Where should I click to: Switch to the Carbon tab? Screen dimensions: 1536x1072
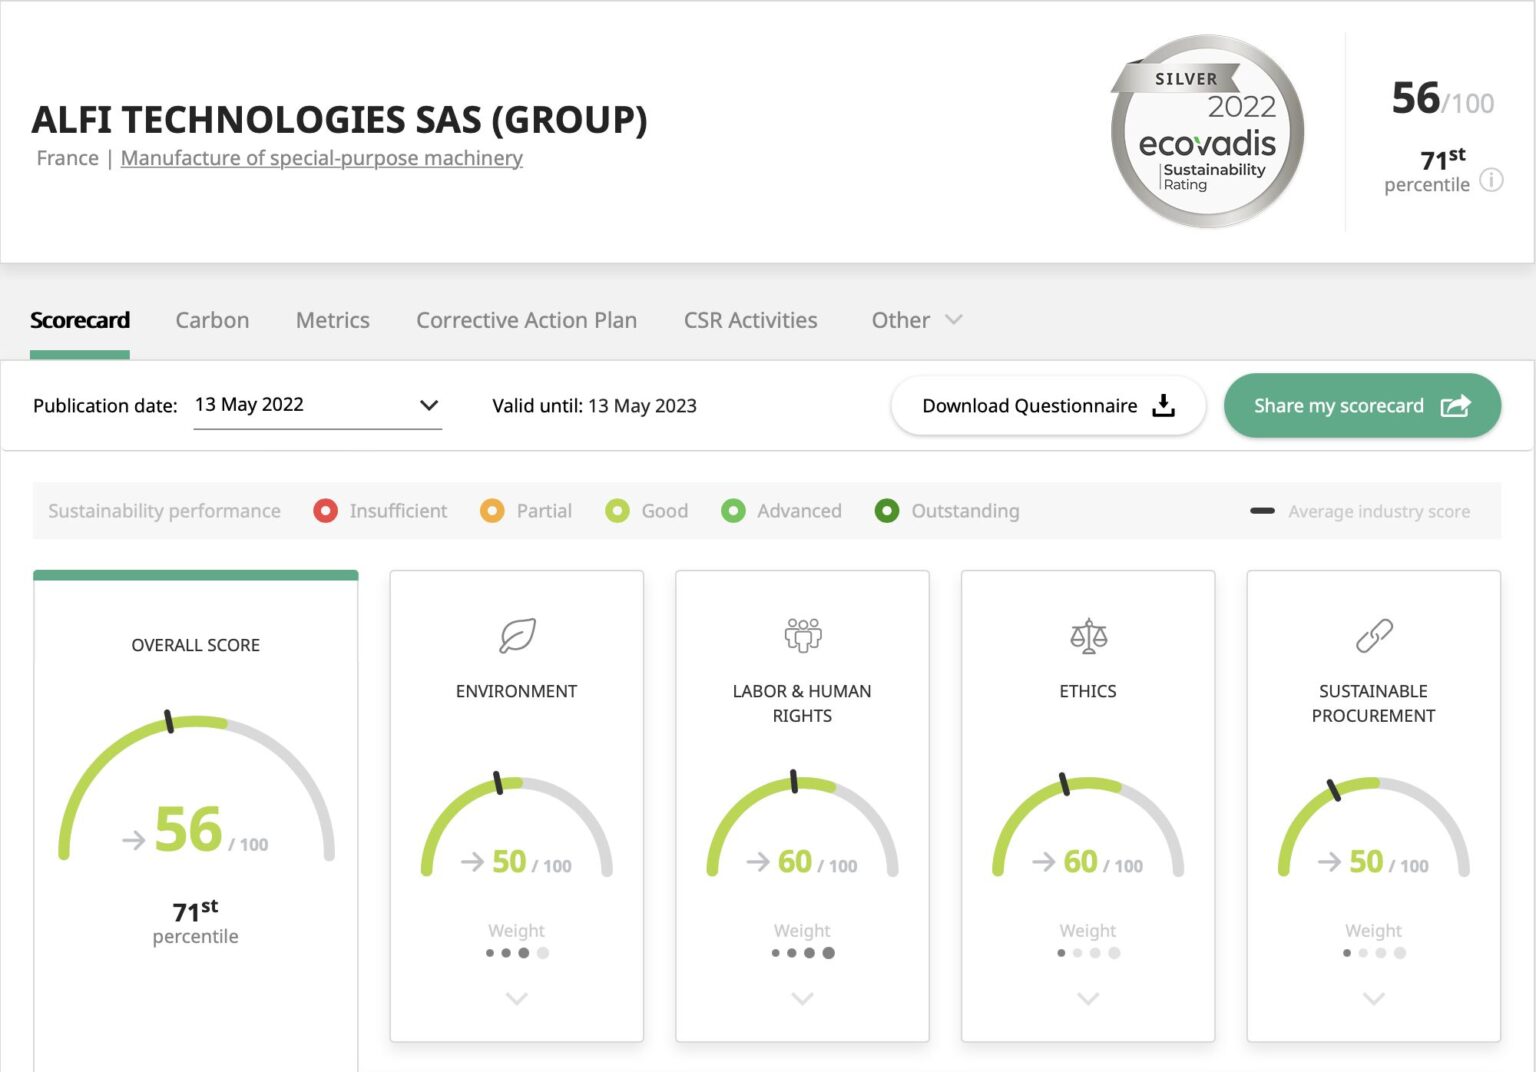[212, 320]
